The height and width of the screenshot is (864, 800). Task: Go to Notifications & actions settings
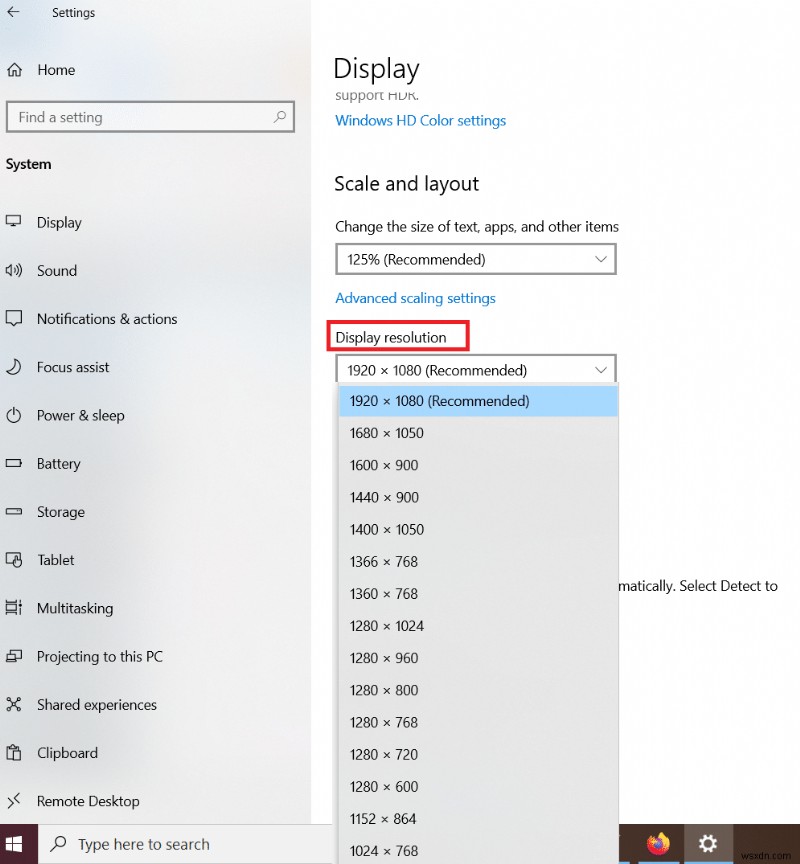(x=107, y=319)
